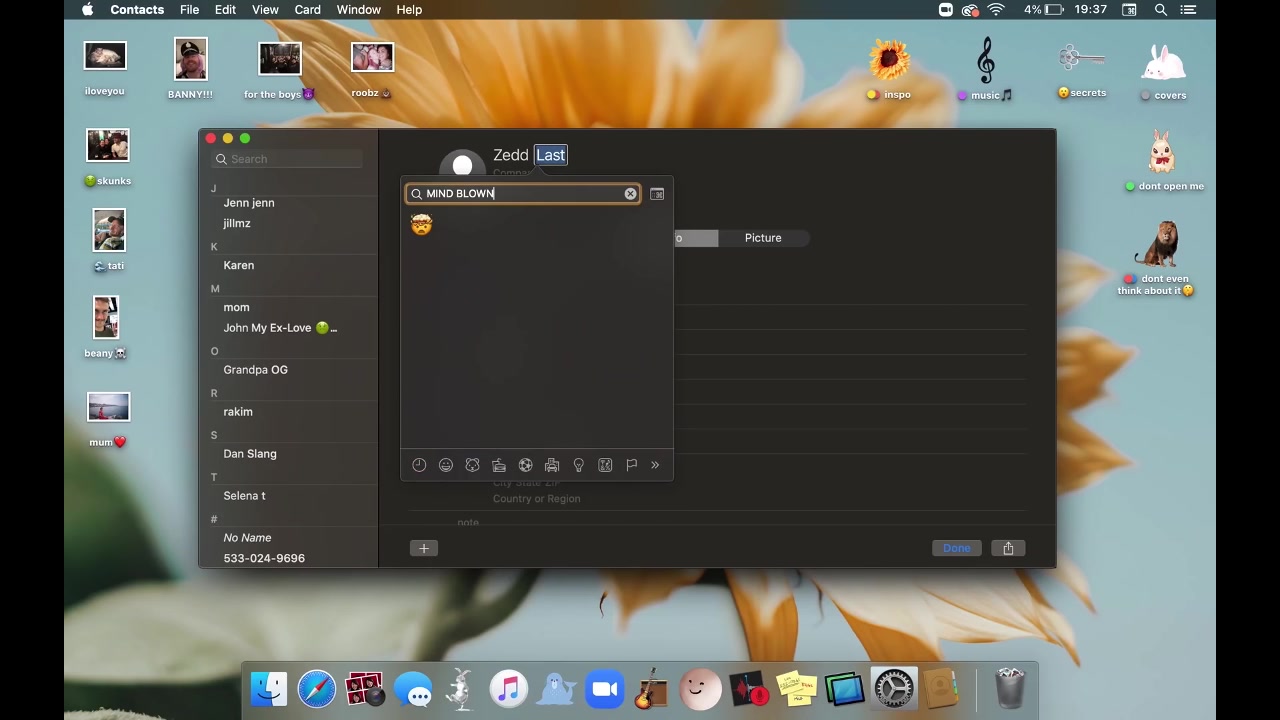Open Smileys & People emoji category
1280x720 pixels.
pos(446,465)
